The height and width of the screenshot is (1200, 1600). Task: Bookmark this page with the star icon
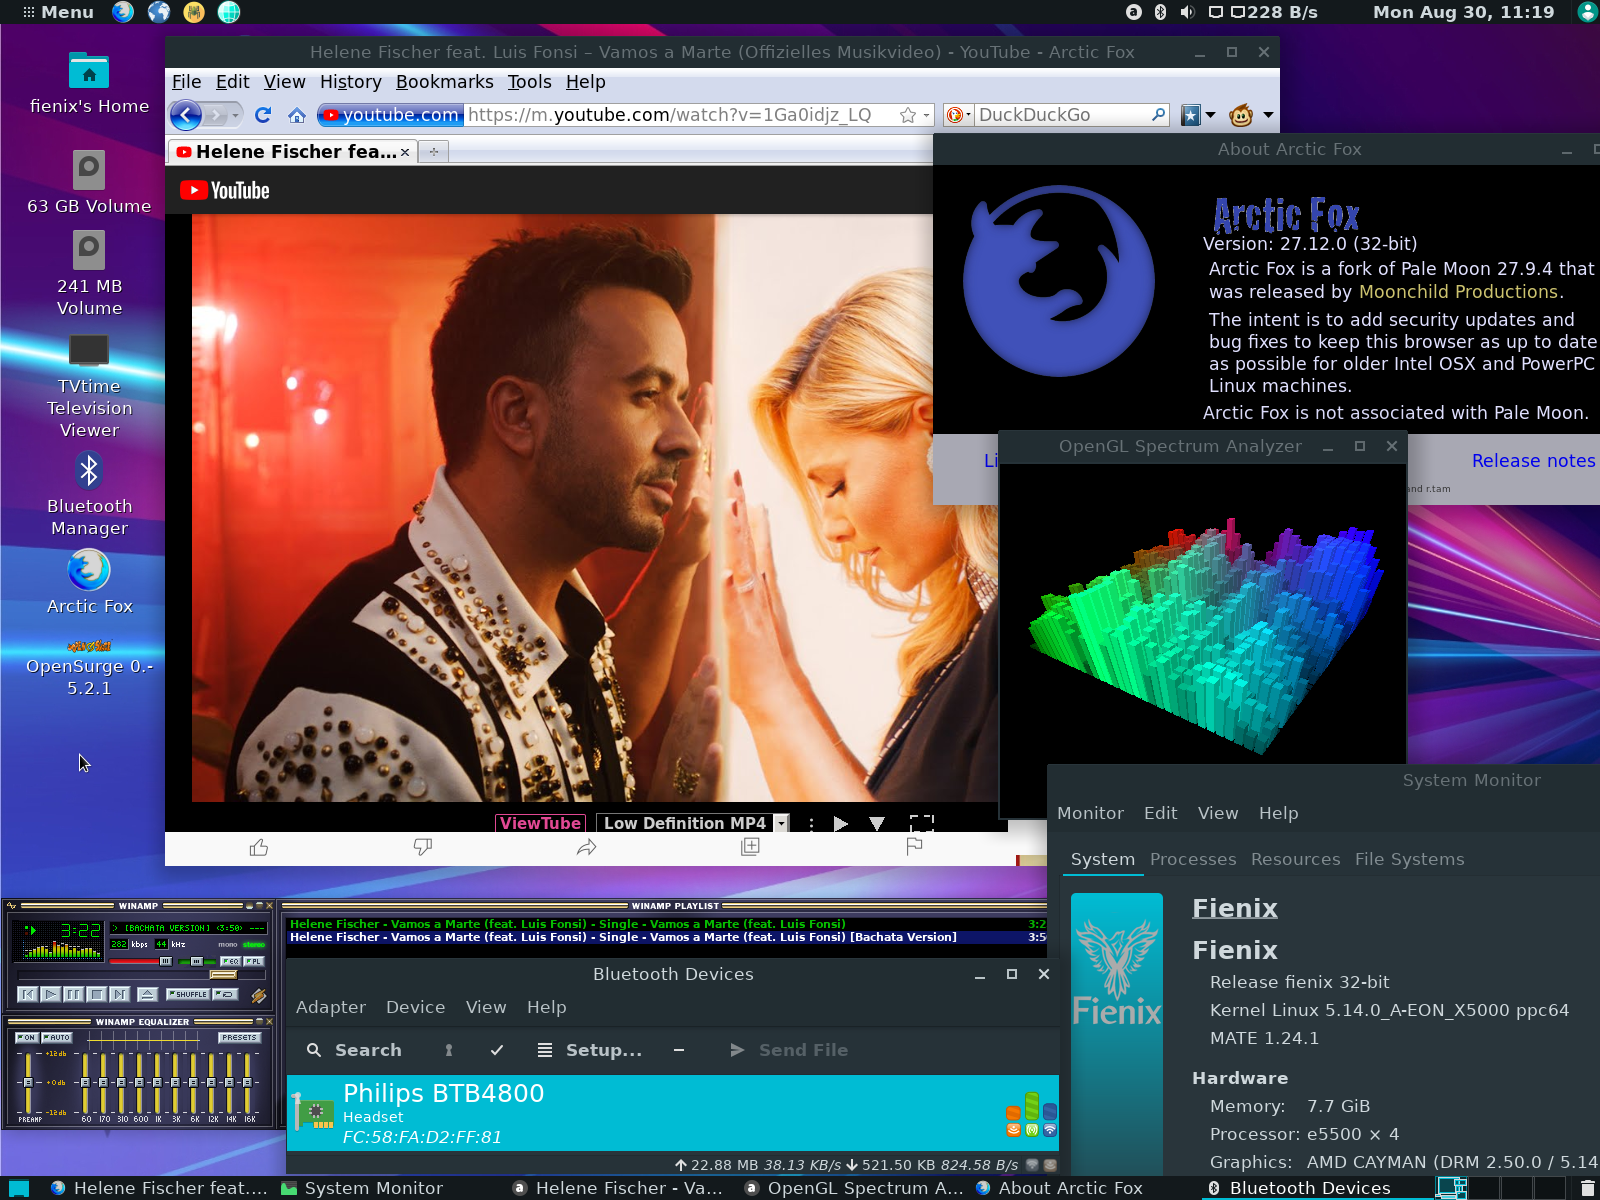(908, 115)
